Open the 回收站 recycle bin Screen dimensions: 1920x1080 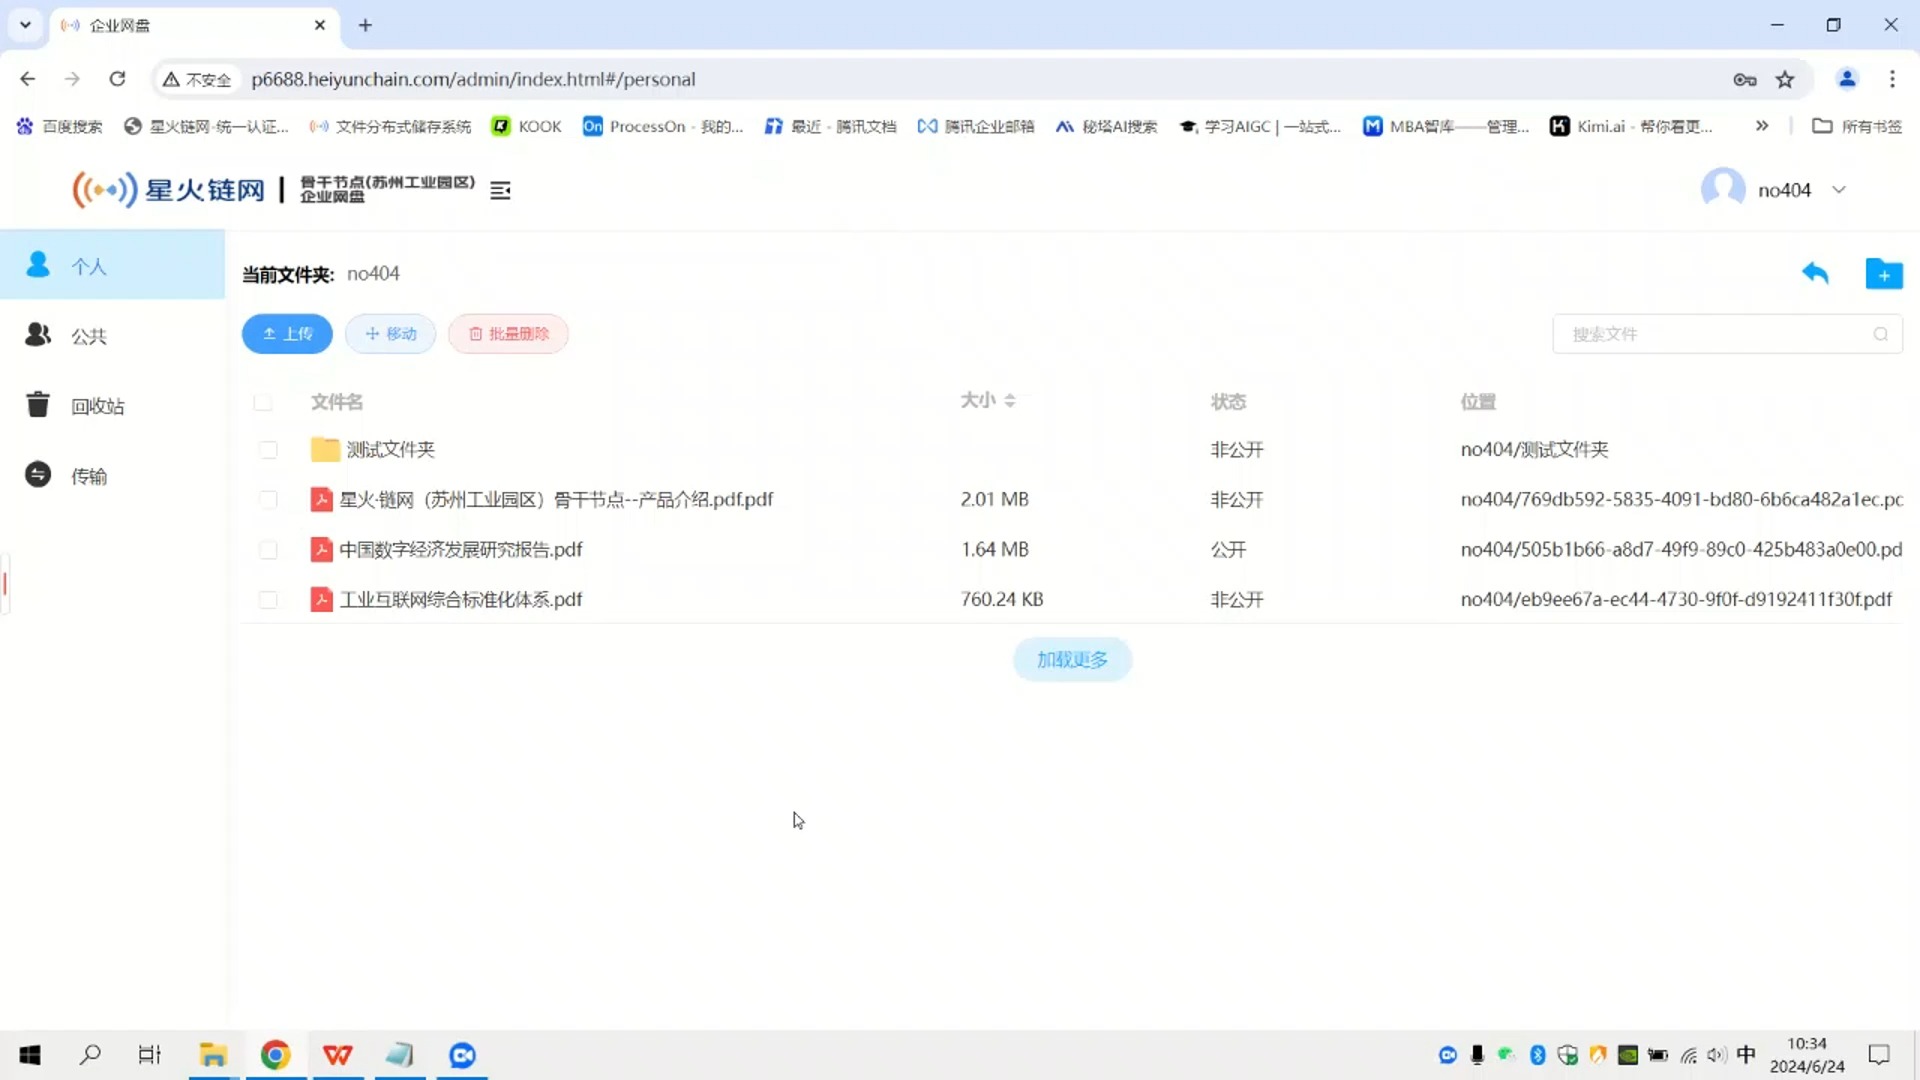(x=112, y=405)
